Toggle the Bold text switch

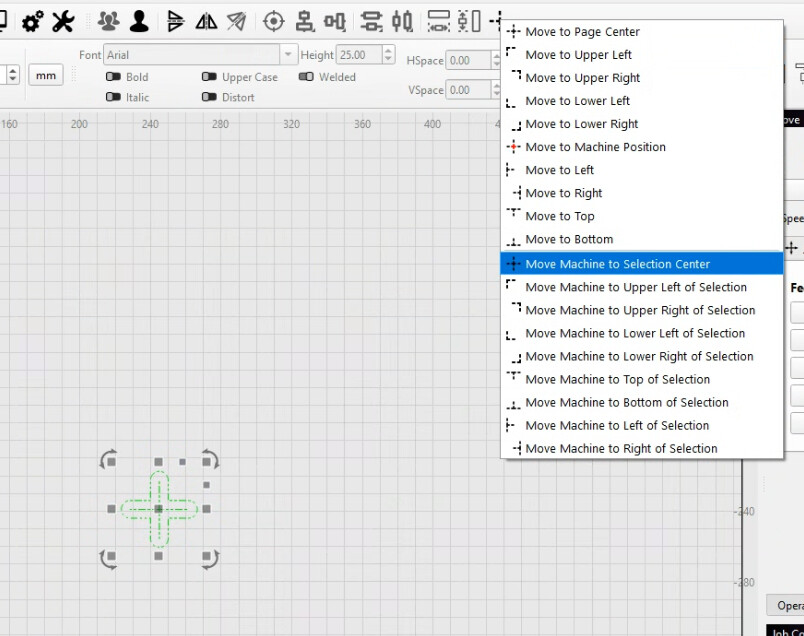click(114, 77)
